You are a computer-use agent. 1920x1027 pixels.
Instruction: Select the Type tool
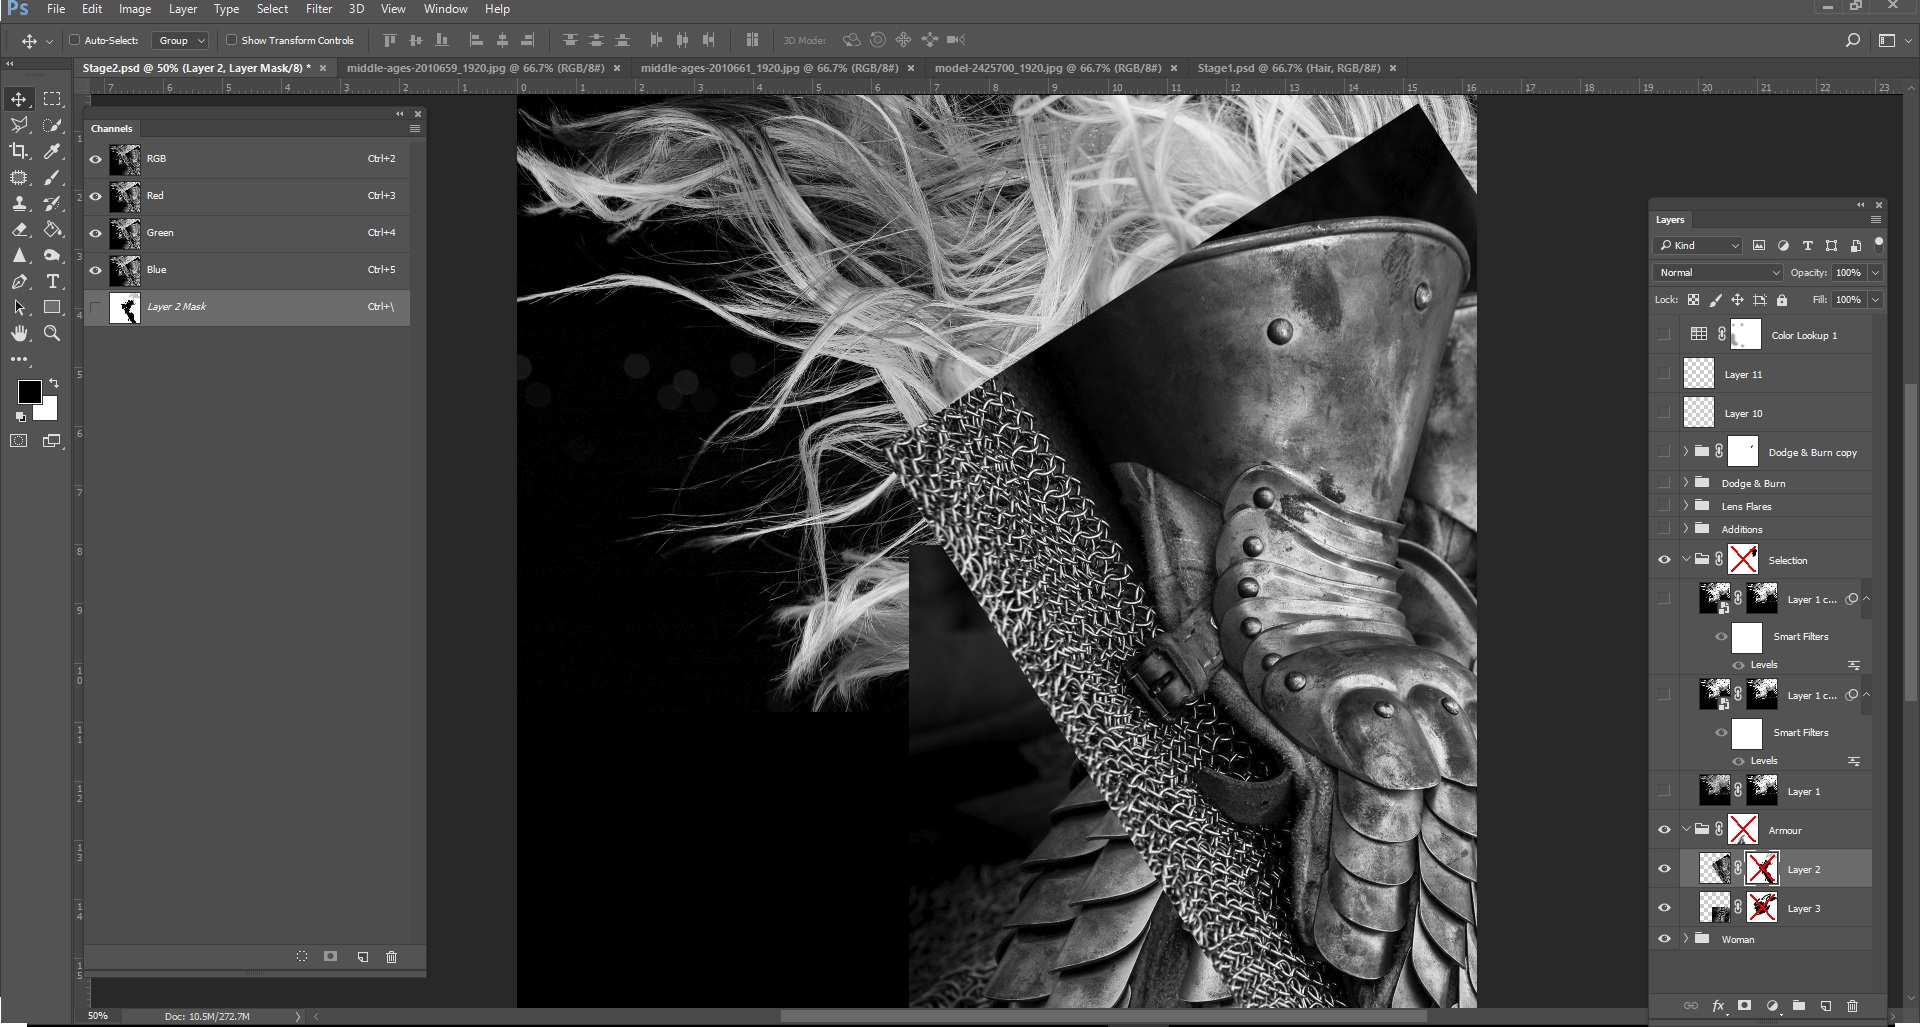pyautogui.click(x=53, y=282)
